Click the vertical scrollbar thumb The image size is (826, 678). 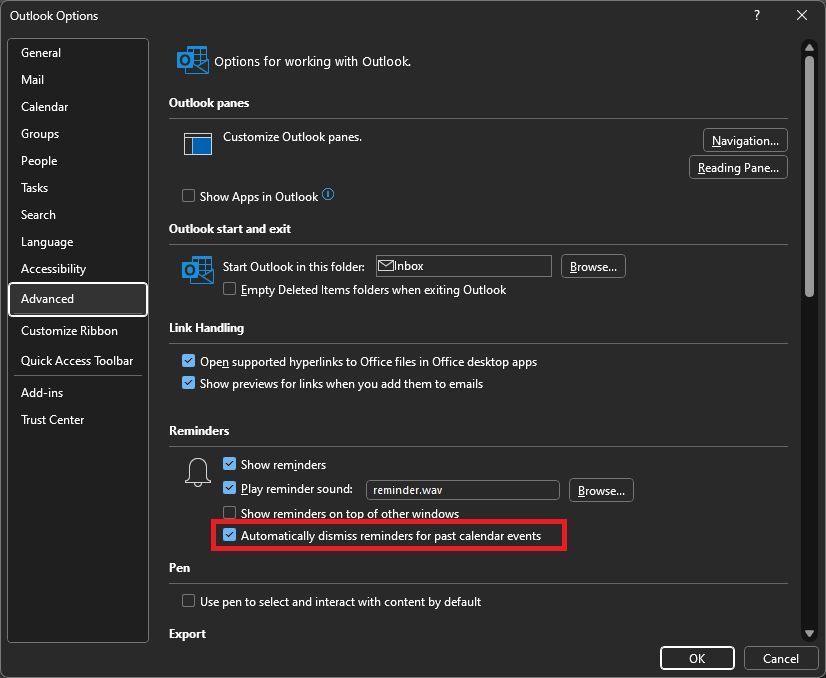[x=809, y=176]
